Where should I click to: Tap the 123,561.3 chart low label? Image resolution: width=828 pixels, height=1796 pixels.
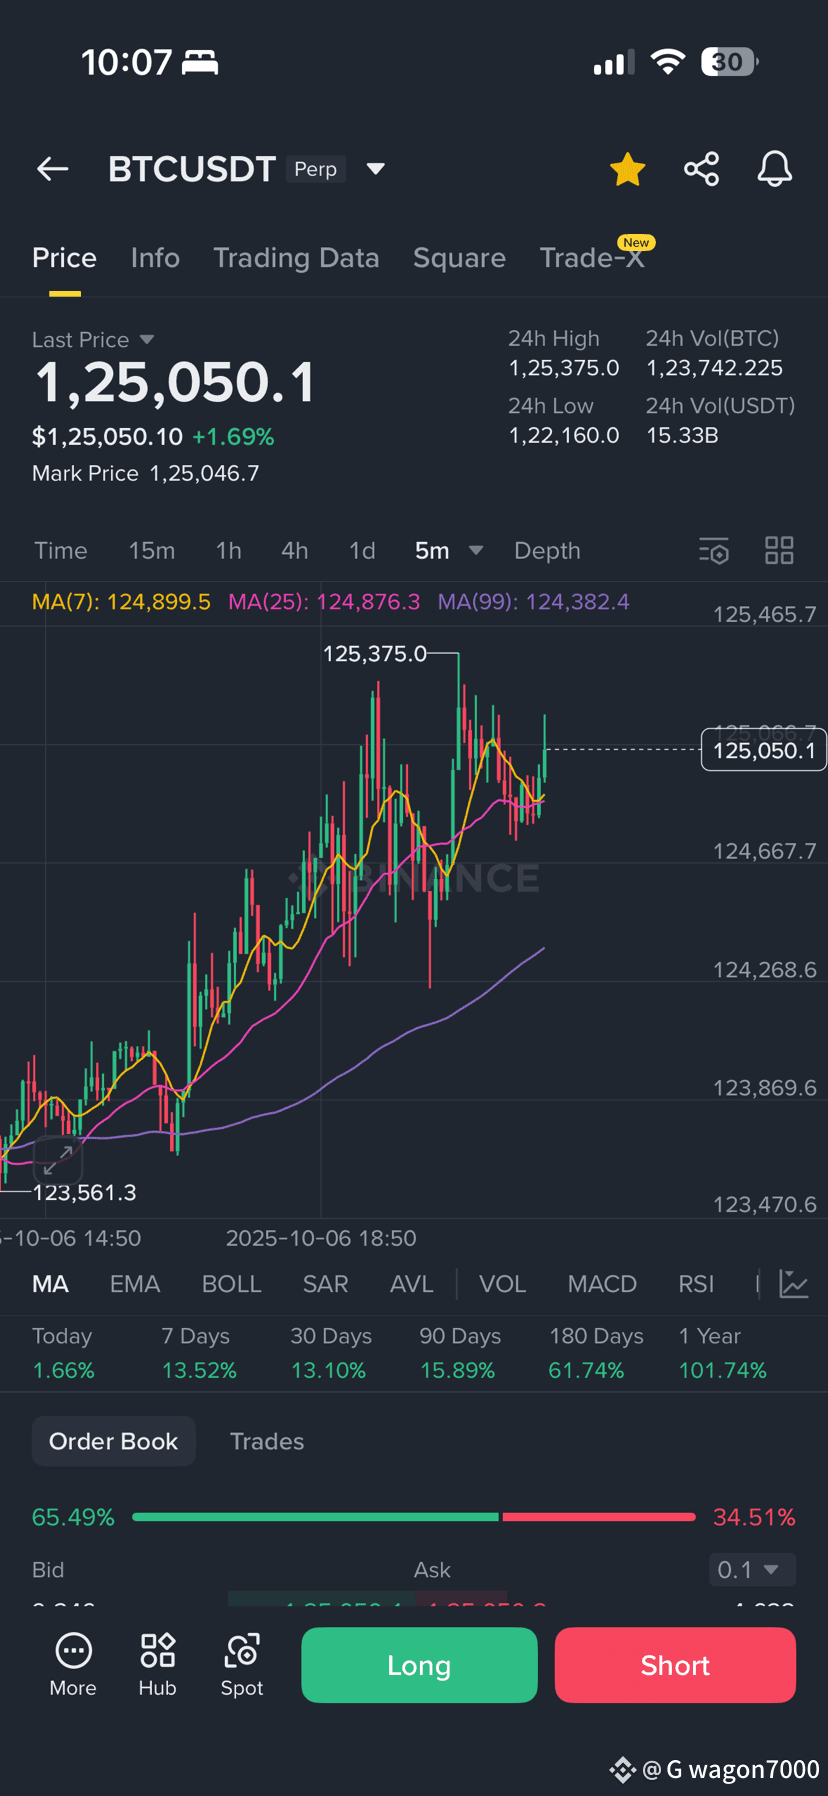coord(85,1192)
